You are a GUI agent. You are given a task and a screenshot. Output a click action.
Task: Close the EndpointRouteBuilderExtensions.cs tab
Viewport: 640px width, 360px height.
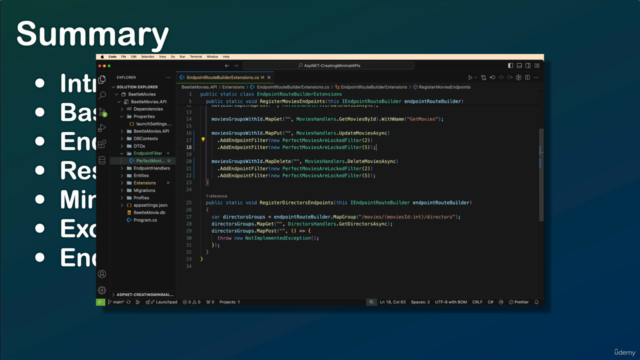click(x=269, y=77)
